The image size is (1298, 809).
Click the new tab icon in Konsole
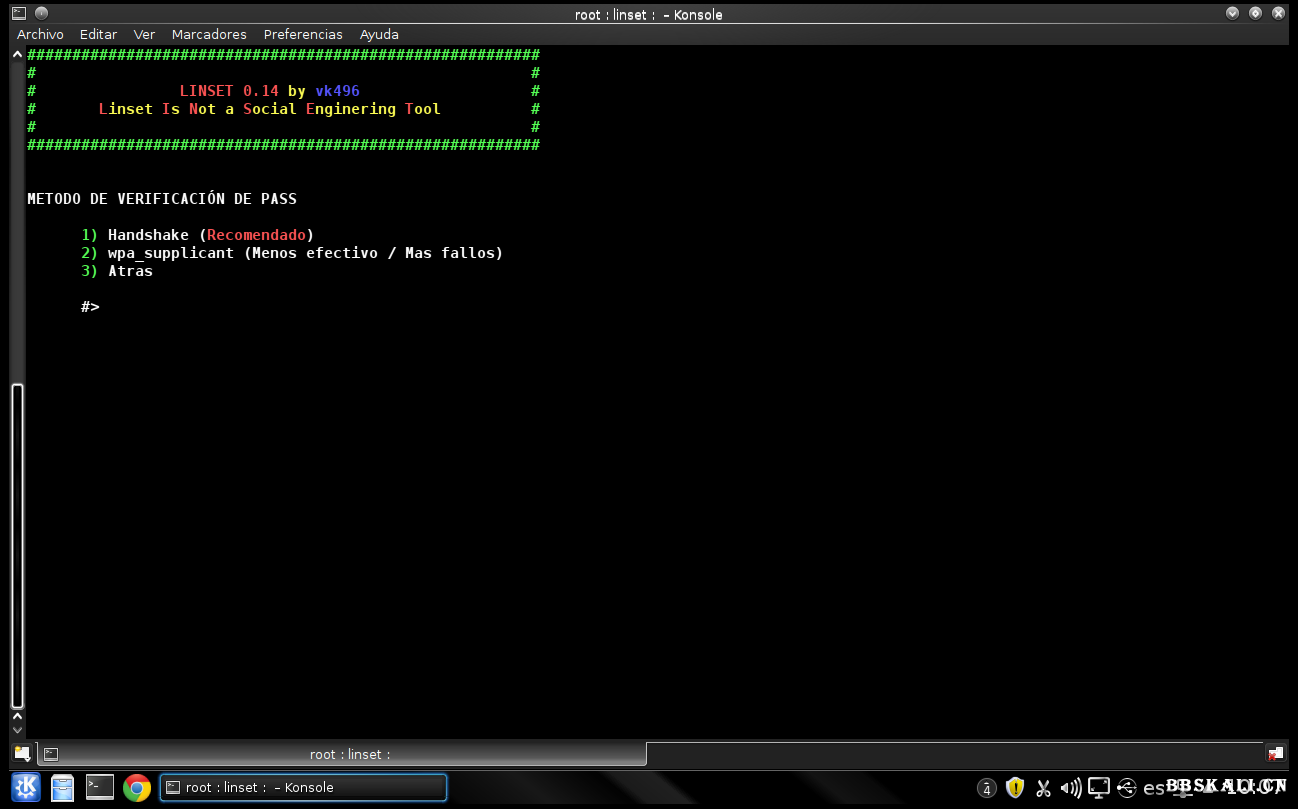pos(22,754)
